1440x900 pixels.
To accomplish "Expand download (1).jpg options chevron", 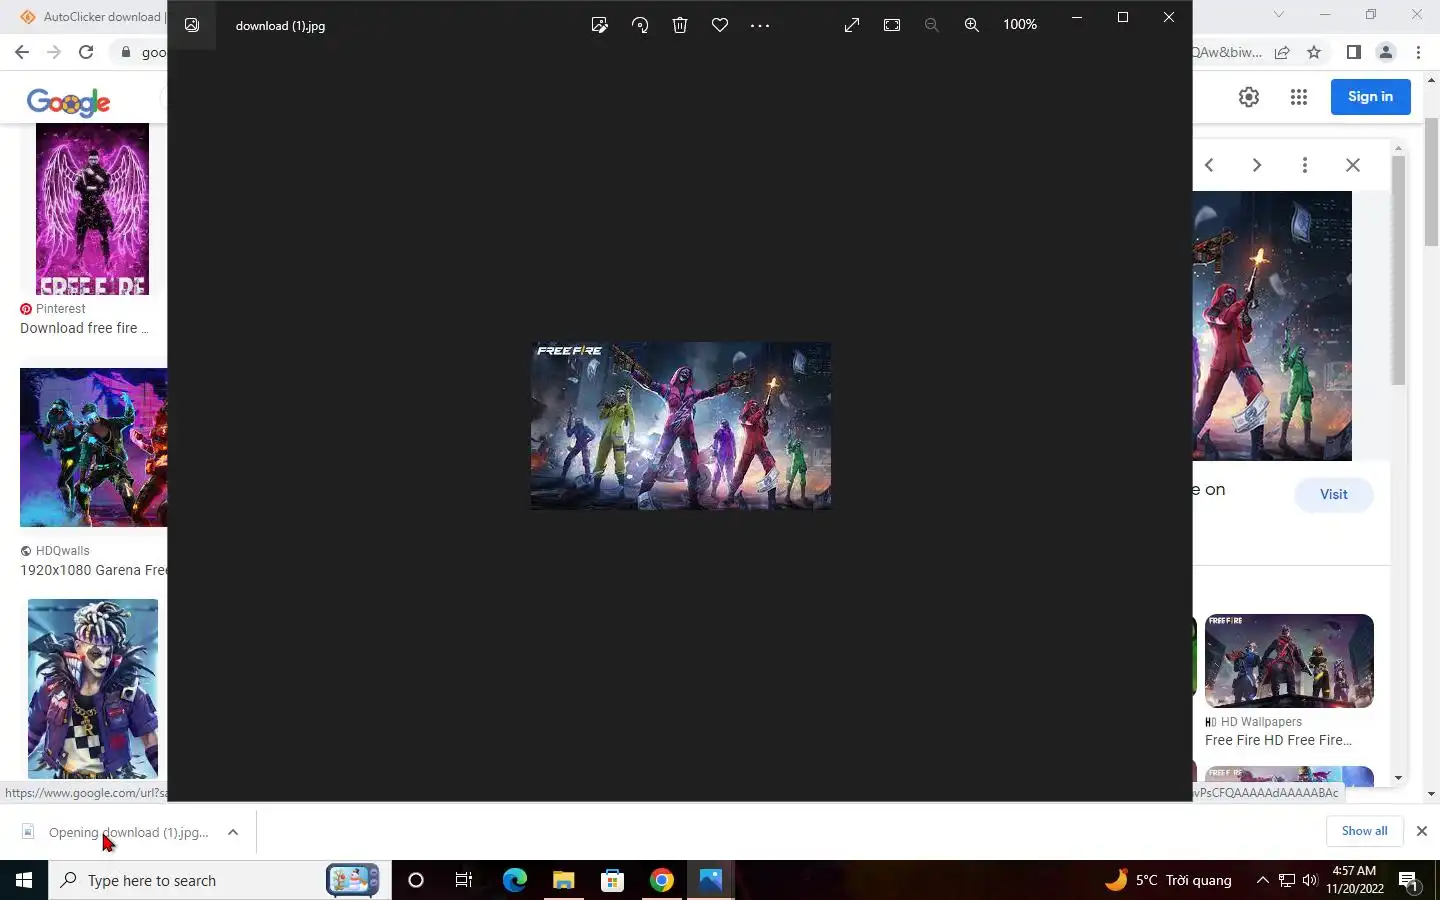I will pyautogui.click(x=233, y=832).
